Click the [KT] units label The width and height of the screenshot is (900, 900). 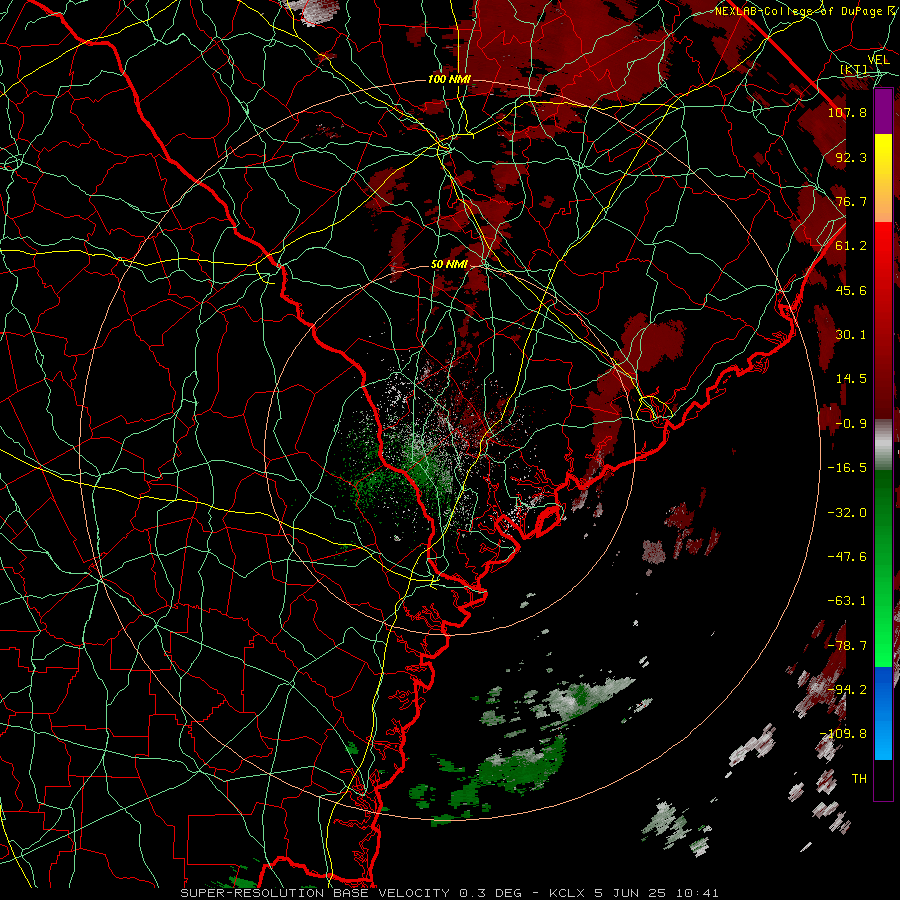pos(854,69)
